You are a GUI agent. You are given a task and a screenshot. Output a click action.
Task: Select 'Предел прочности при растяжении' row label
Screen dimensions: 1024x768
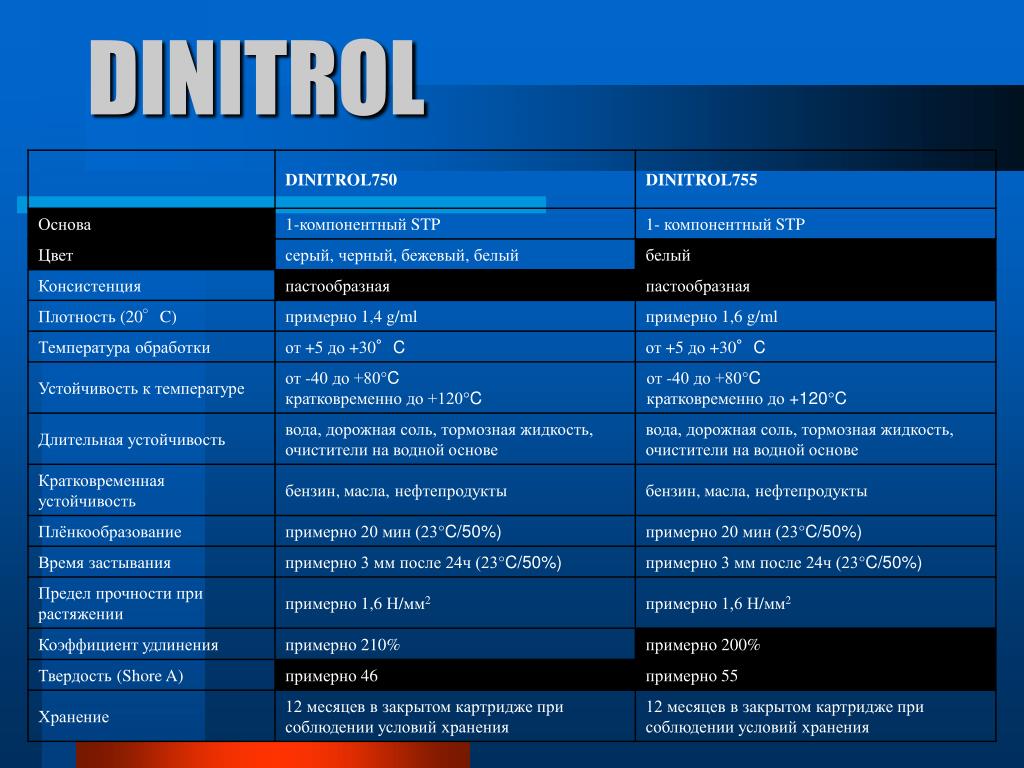tap(120, 603)
